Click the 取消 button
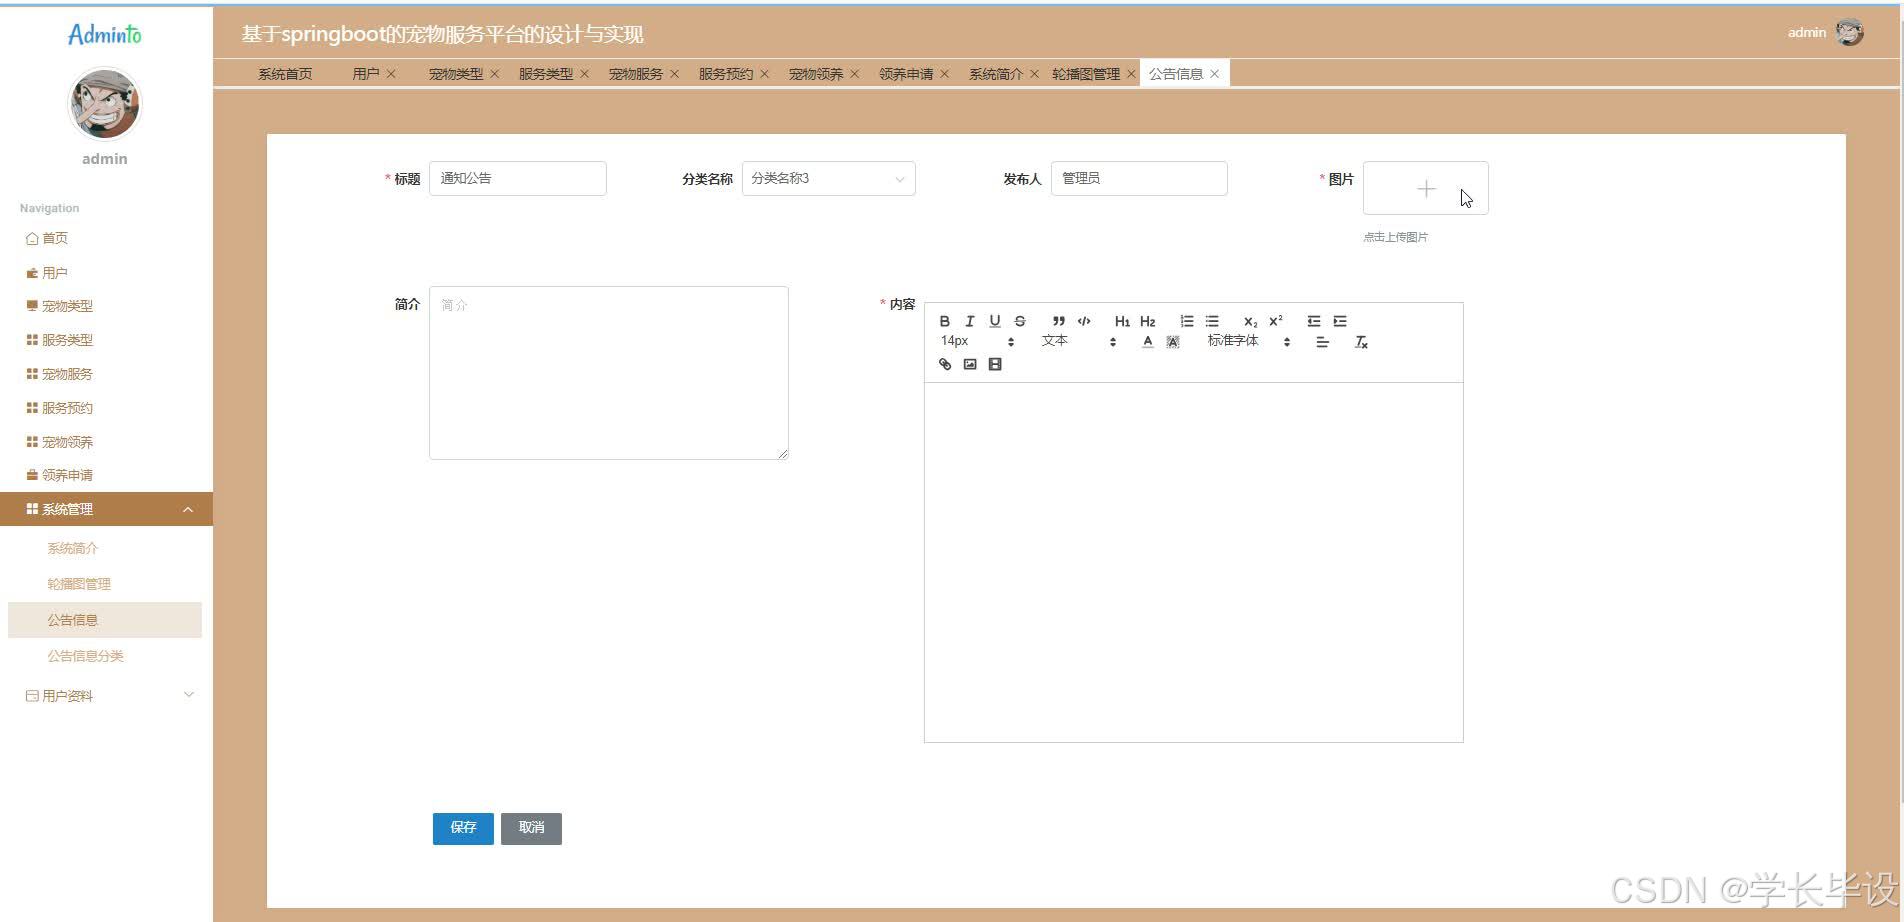 531,828
